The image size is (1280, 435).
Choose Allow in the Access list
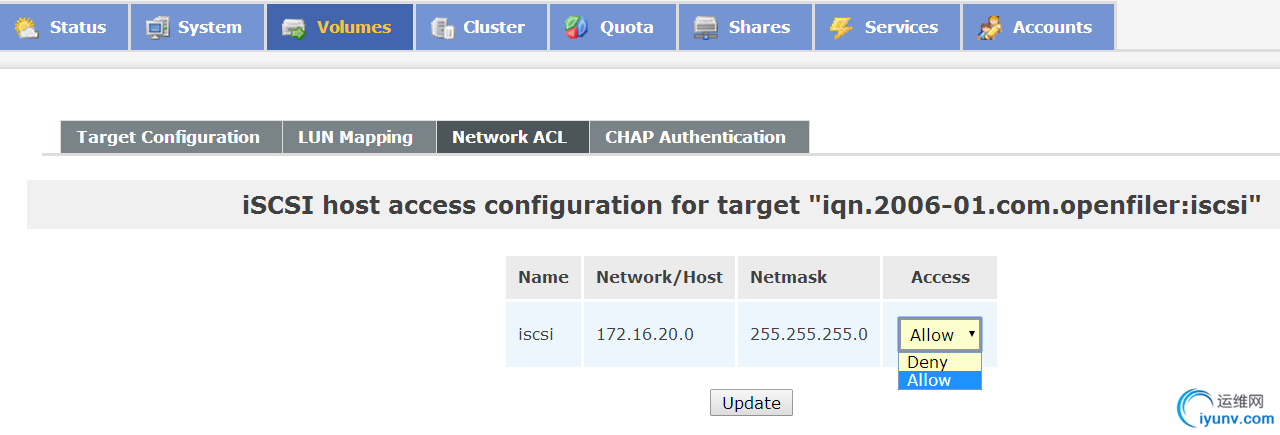pos(940,380)
